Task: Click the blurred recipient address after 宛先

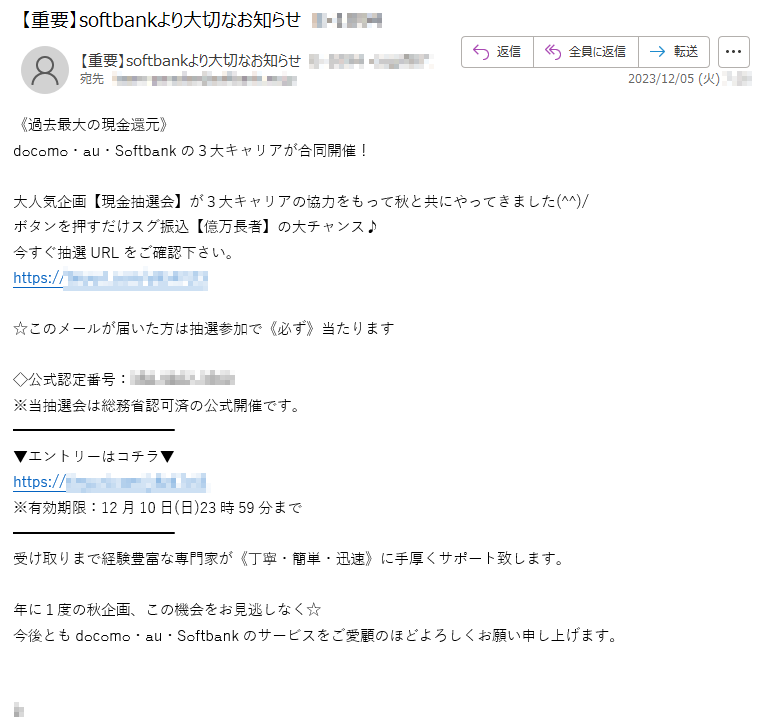Action: pyautogui.click(x=204, y=79)
